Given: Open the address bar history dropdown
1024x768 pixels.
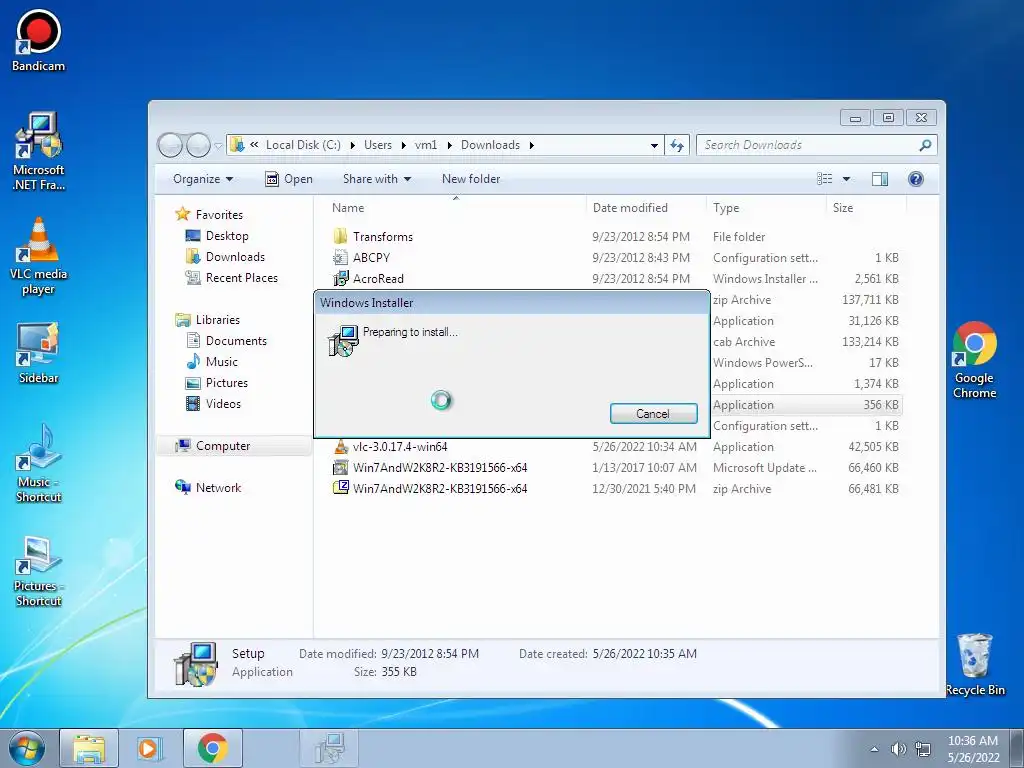Looking at the screenshot, I should tap(654, 146).
